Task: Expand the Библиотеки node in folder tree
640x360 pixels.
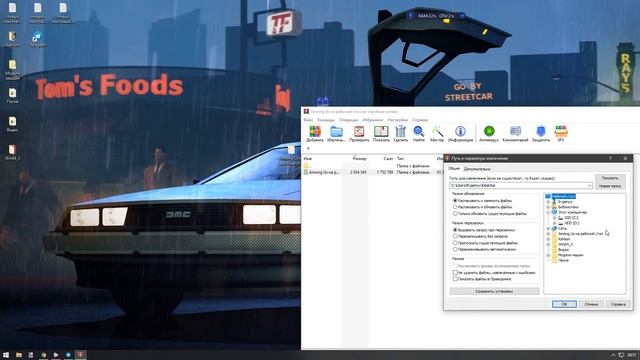Action: [x=548, y=207]
